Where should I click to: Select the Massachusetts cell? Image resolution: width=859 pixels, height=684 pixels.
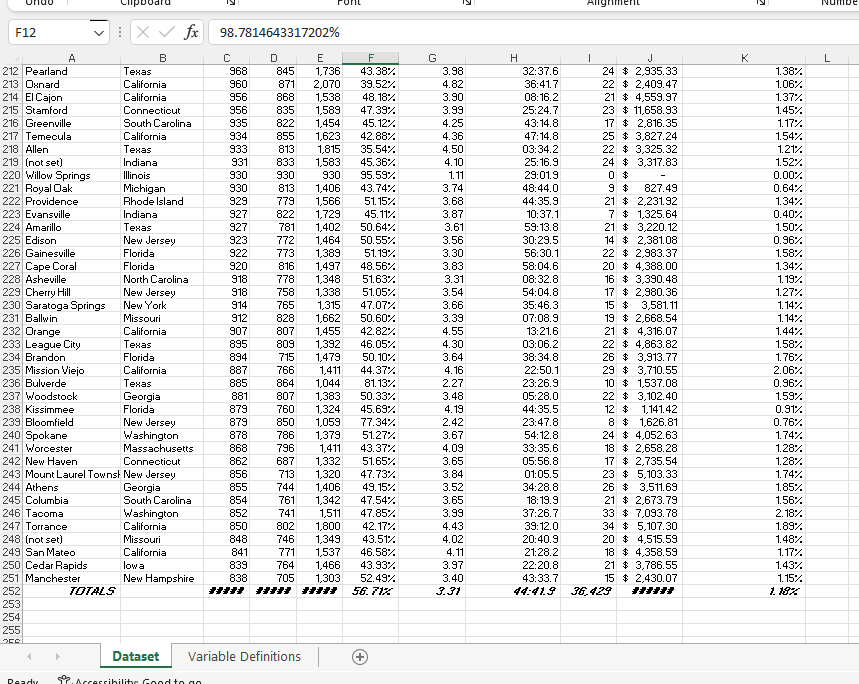(162, 448)
